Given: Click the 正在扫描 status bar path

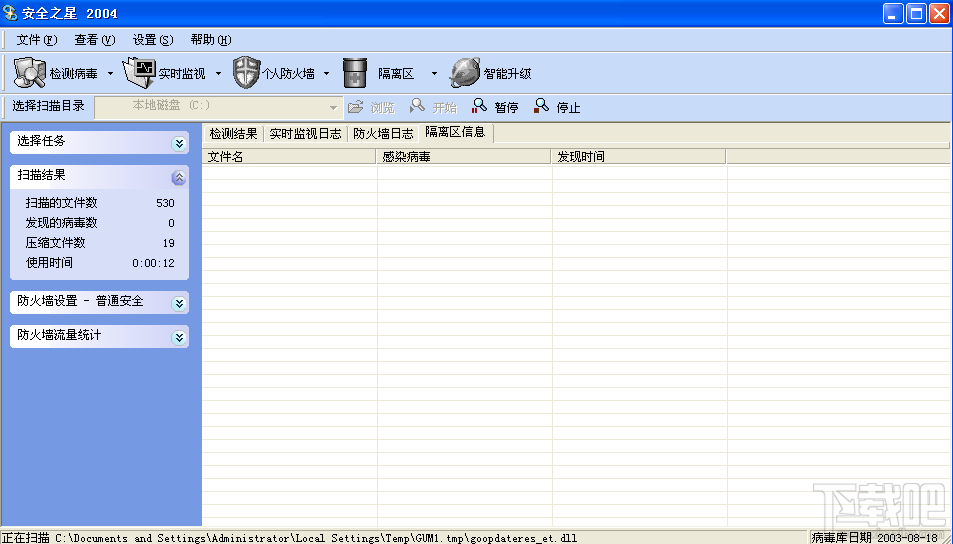Looking at the screenshot, I should tap(289, 538).
